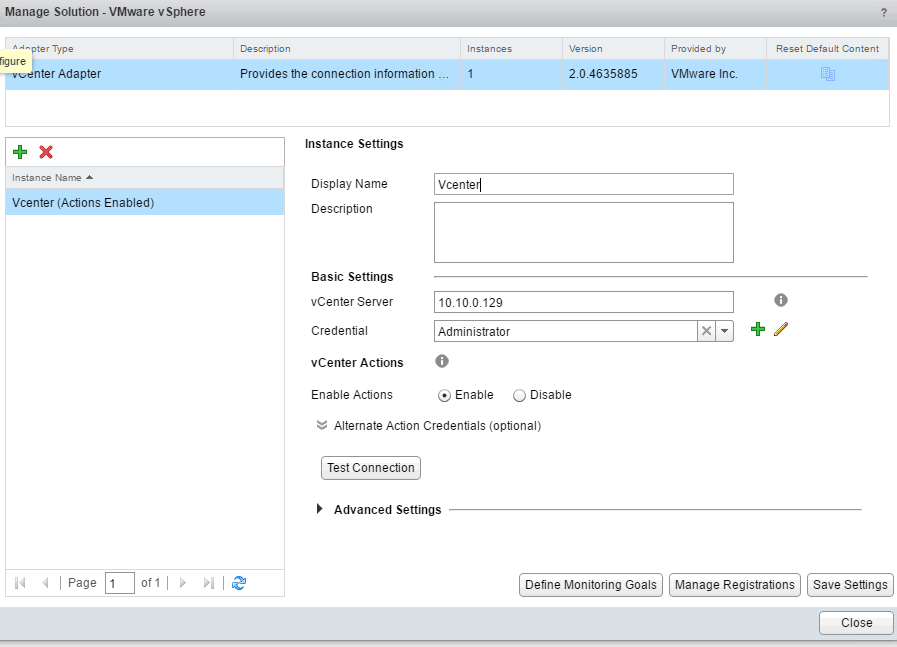897x647 pixels.
Task: Sort by Instance Name column header
Action: point(144,178)
